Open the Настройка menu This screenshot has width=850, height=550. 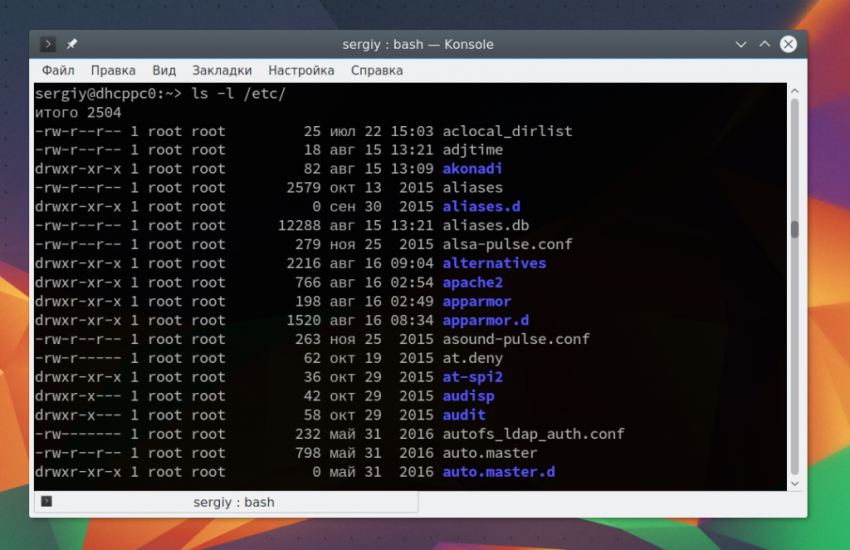click(301, 70)
